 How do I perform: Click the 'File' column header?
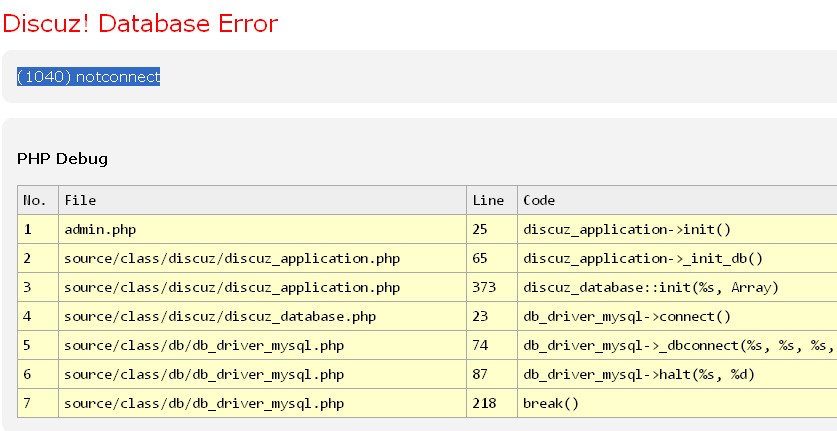click(x=80, y=201)
